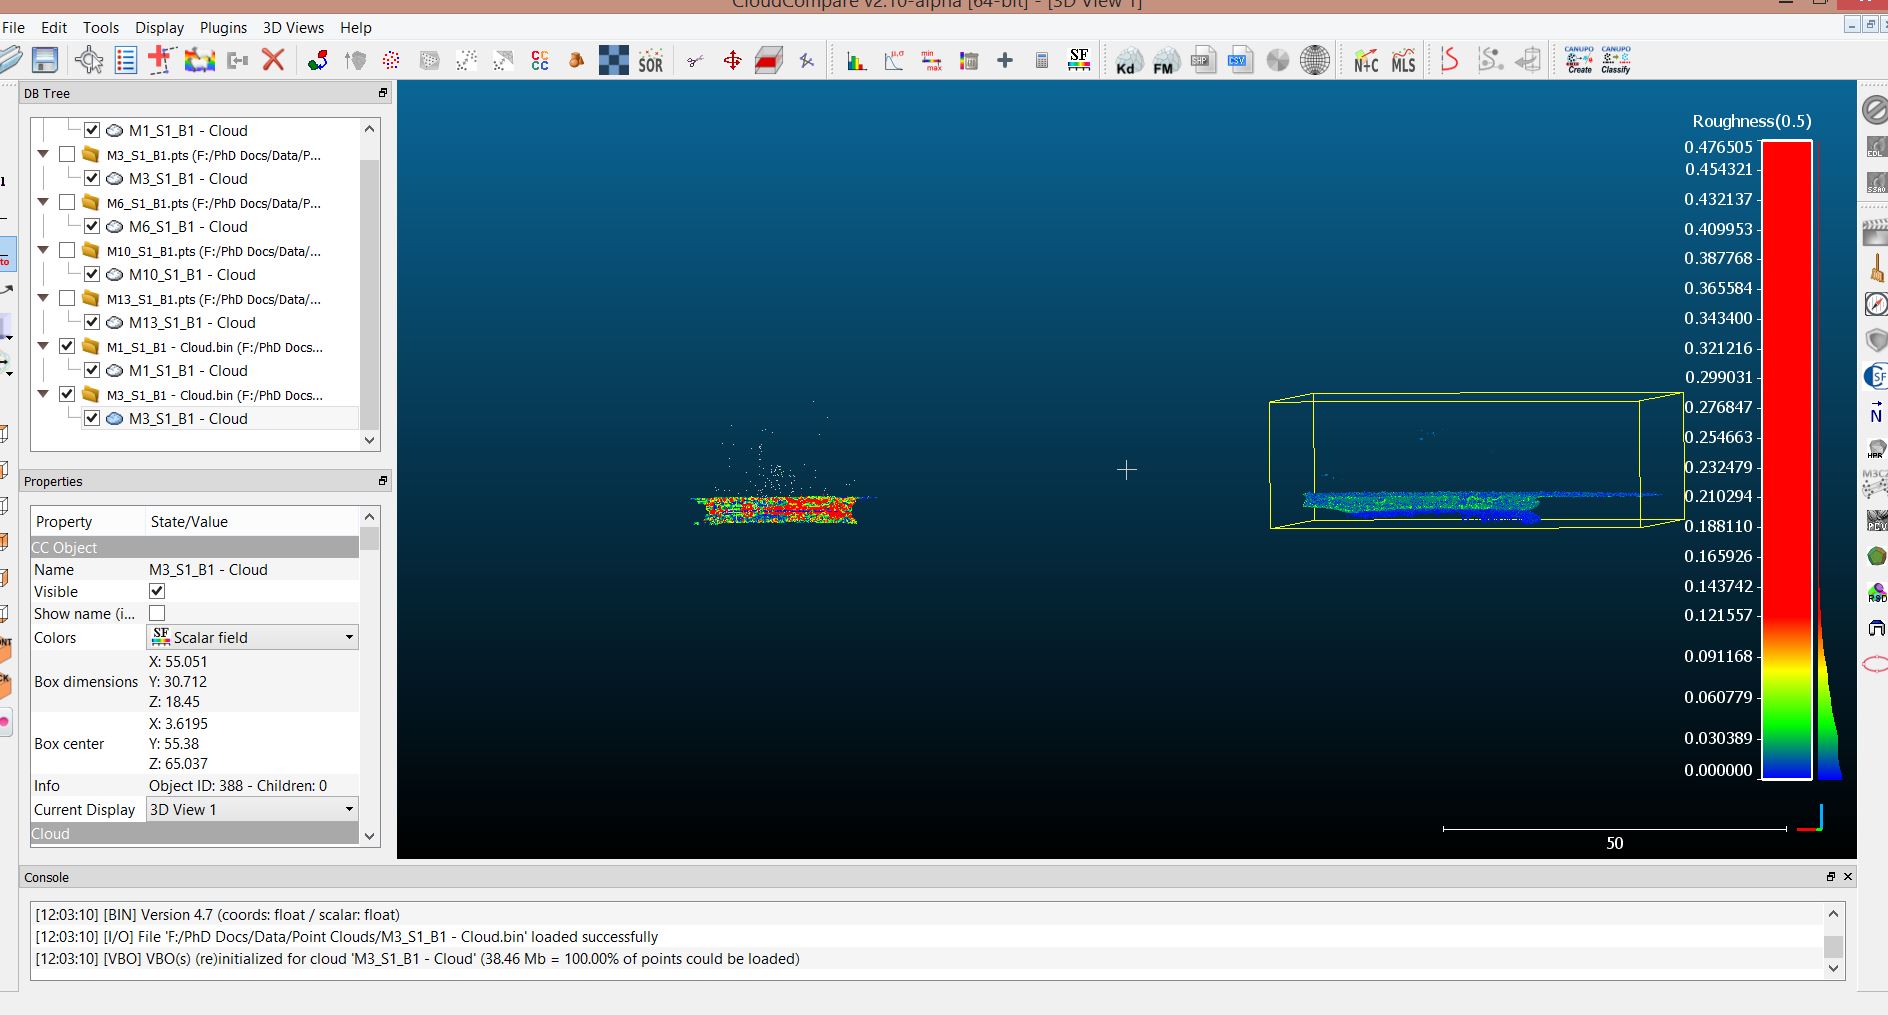Toggle checkbox for M10_S1_B1 - Cloud
Image resolution: width=1888 pixels, height=1015 pixels.
92,274
